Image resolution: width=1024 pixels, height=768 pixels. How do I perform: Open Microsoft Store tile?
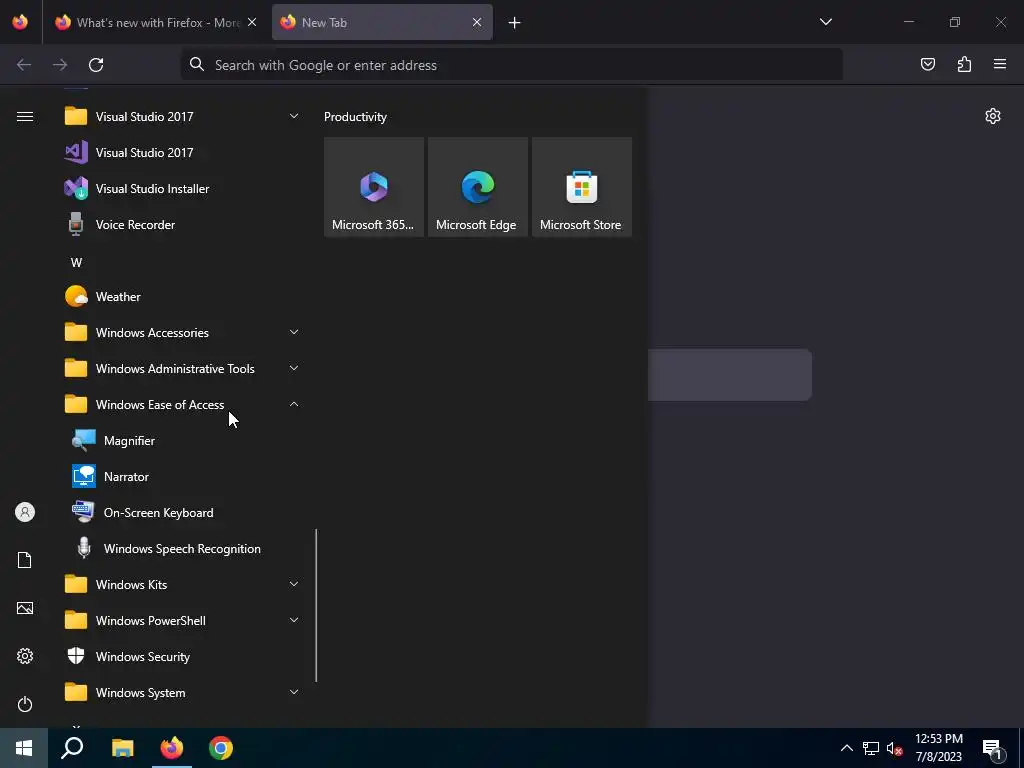(x=582, y=187)
